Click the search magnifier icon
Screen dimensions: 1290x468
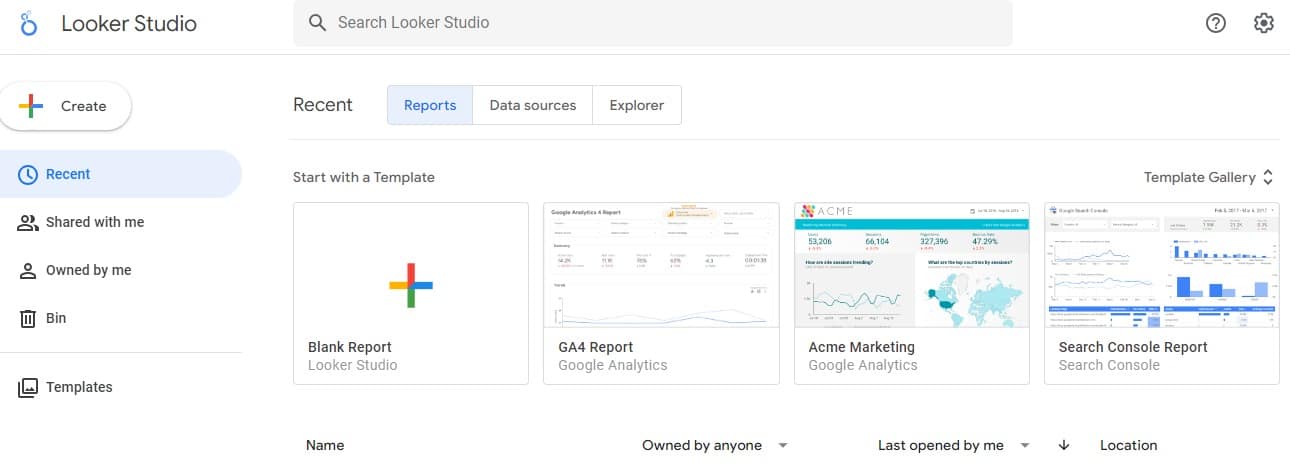pyautogui.click(x=318, y=22)
